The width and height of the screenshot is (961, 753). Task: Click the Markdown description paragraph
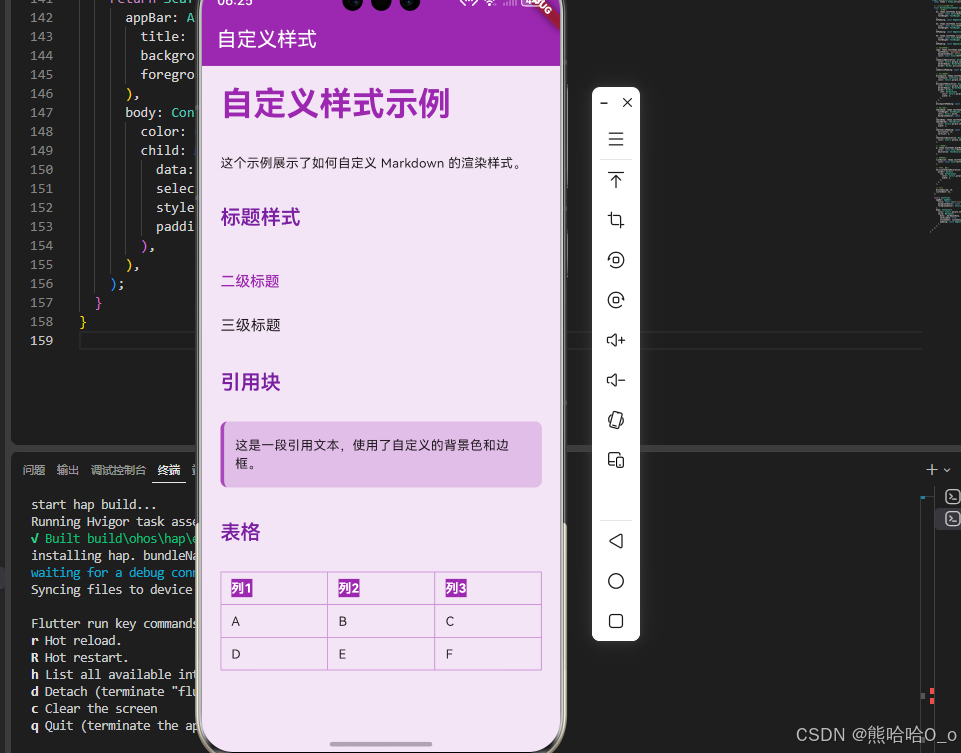coord(372,163)
